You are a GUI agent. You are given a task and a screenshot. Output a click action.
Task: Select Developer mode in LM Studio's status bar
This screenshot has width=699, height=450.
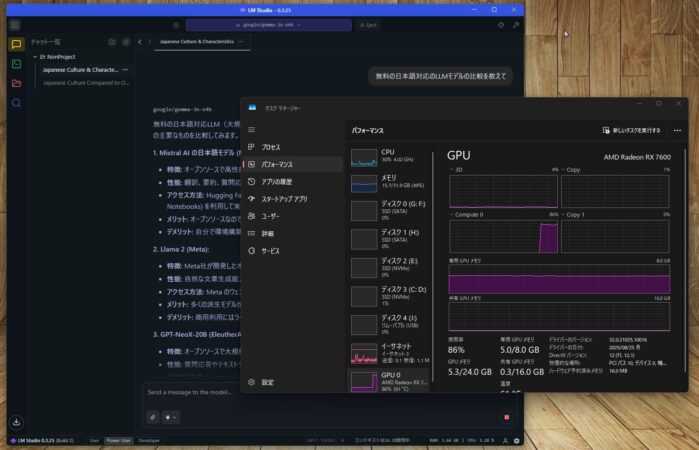(x=149, y=441)
